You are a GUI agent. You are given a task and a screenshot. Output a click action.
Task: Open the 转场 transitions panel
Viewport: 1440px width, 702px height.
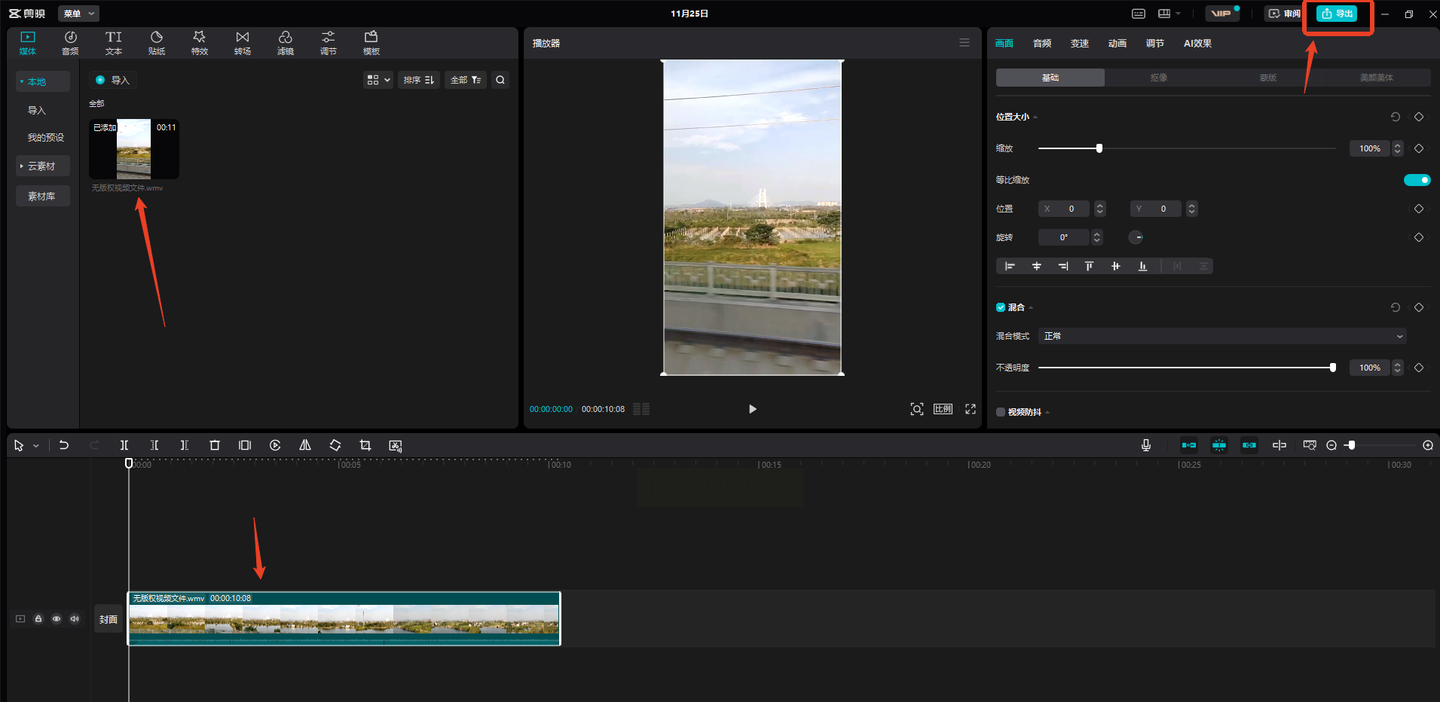coord(242,43)
